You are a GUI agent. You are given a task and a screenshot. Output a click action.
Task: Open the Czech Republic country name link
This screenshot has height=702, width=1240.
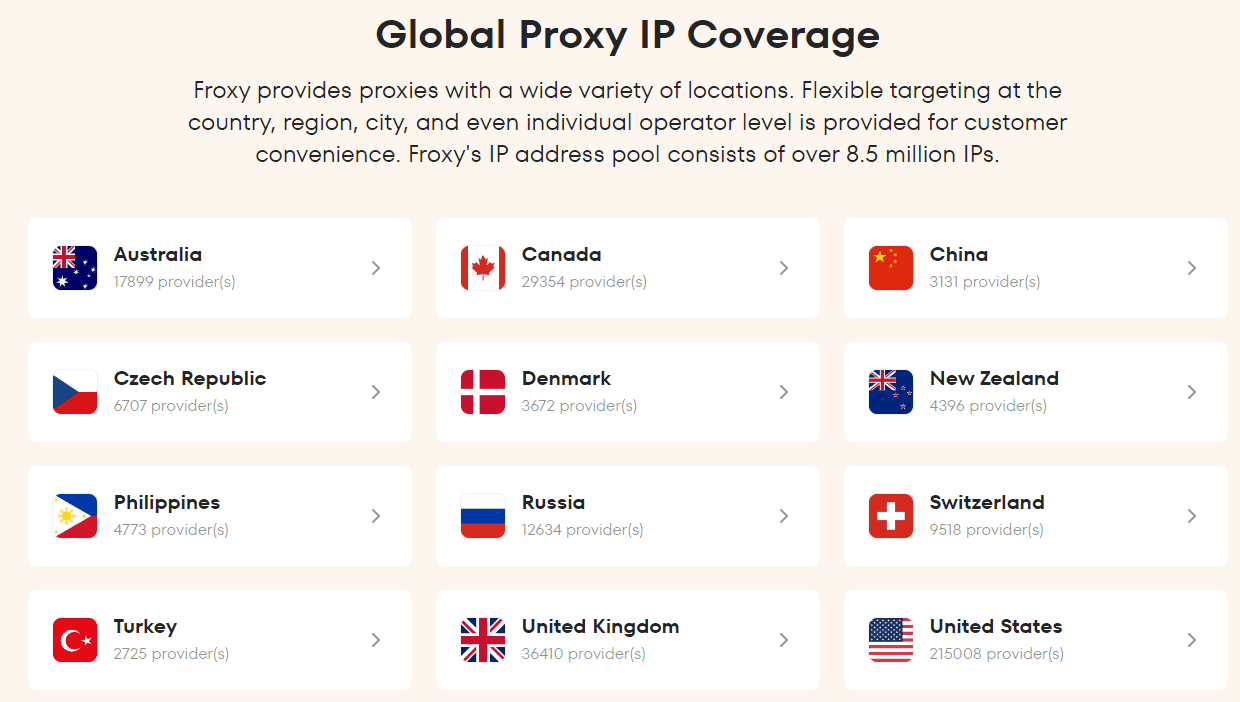tap(190, 379)
